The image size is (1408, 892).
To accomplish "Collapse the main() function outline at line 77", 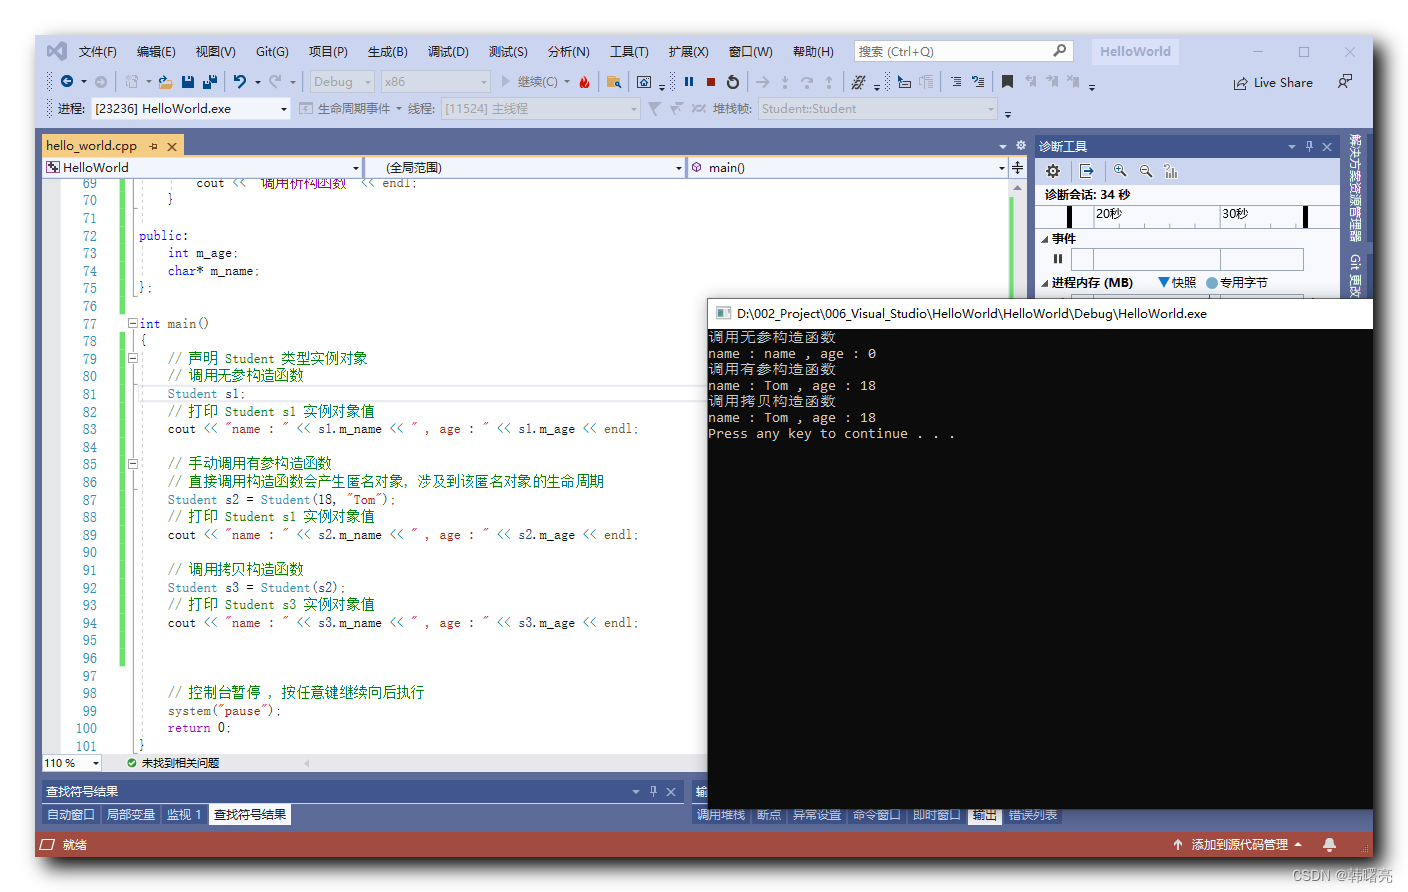I will (x=132, y=323).
